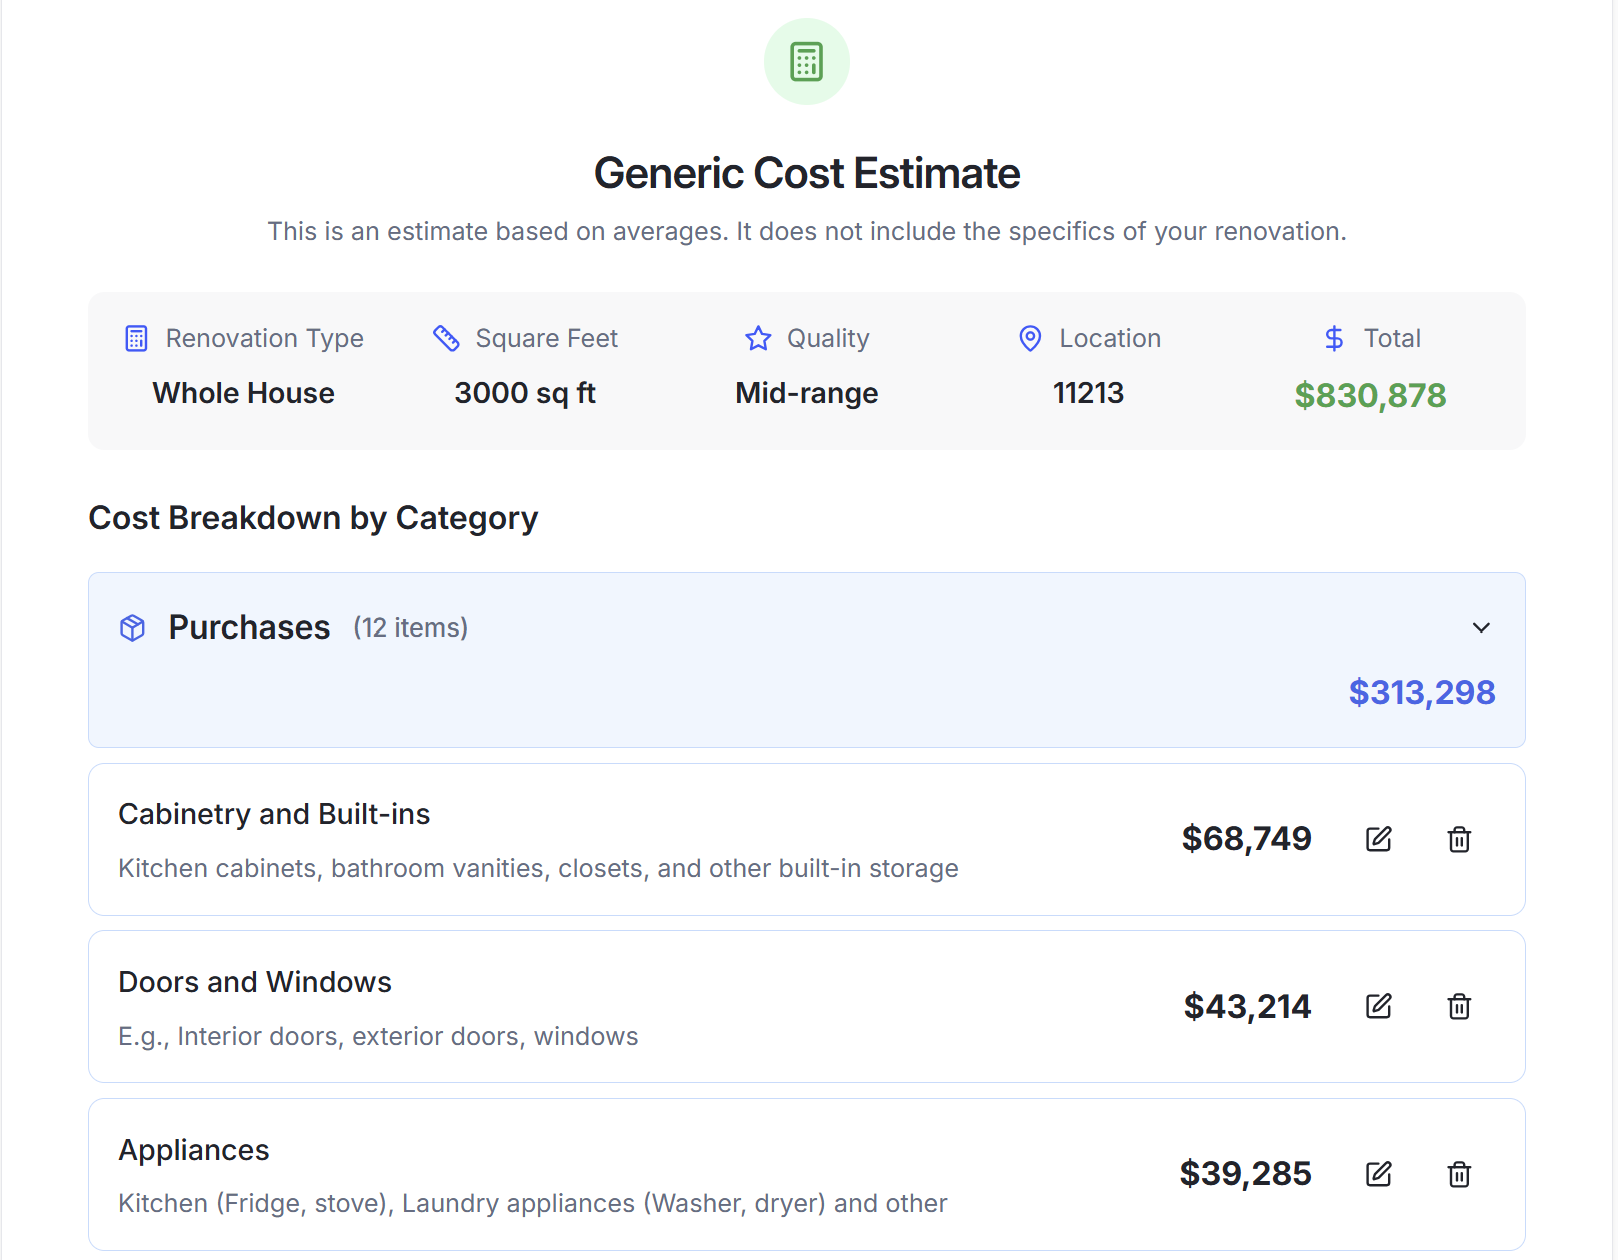This screenshot has height=1260, width=1618.
Task: Click the $313,298 Purchases subtotal
Action: tap(1422, 692)
